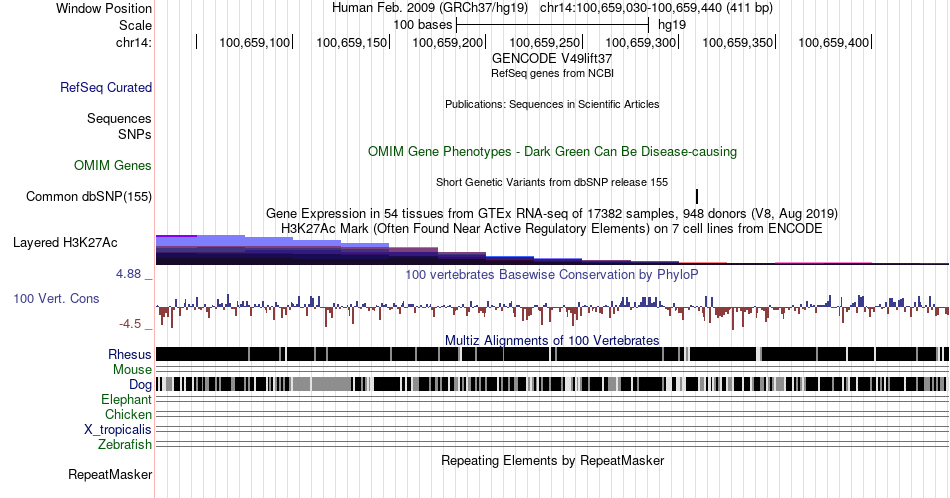The height and width of the screenshot is (498, 950).
Task: Click the GENCODE V49lift37 track title
Action: pyautogui.click(x=551, y=59)
